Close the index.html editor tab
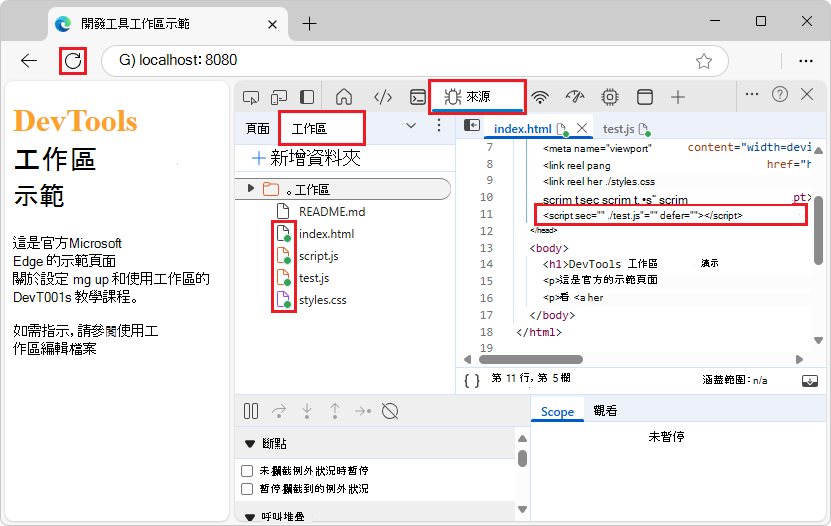Image resolution: width=831 pixels, height=526 pixels. (x=582, y=128)
